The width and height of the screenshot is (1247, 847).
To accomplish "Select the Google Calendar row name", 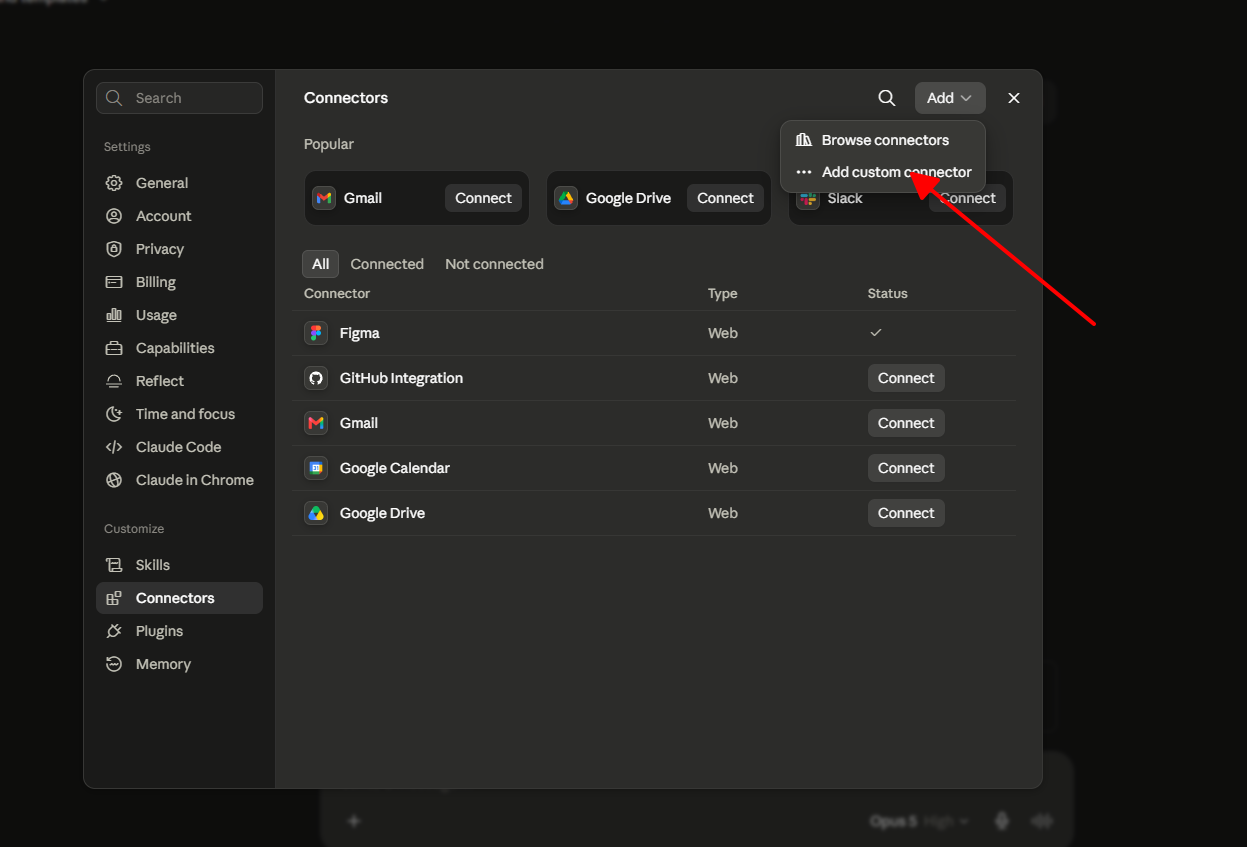I will [395, 468].
